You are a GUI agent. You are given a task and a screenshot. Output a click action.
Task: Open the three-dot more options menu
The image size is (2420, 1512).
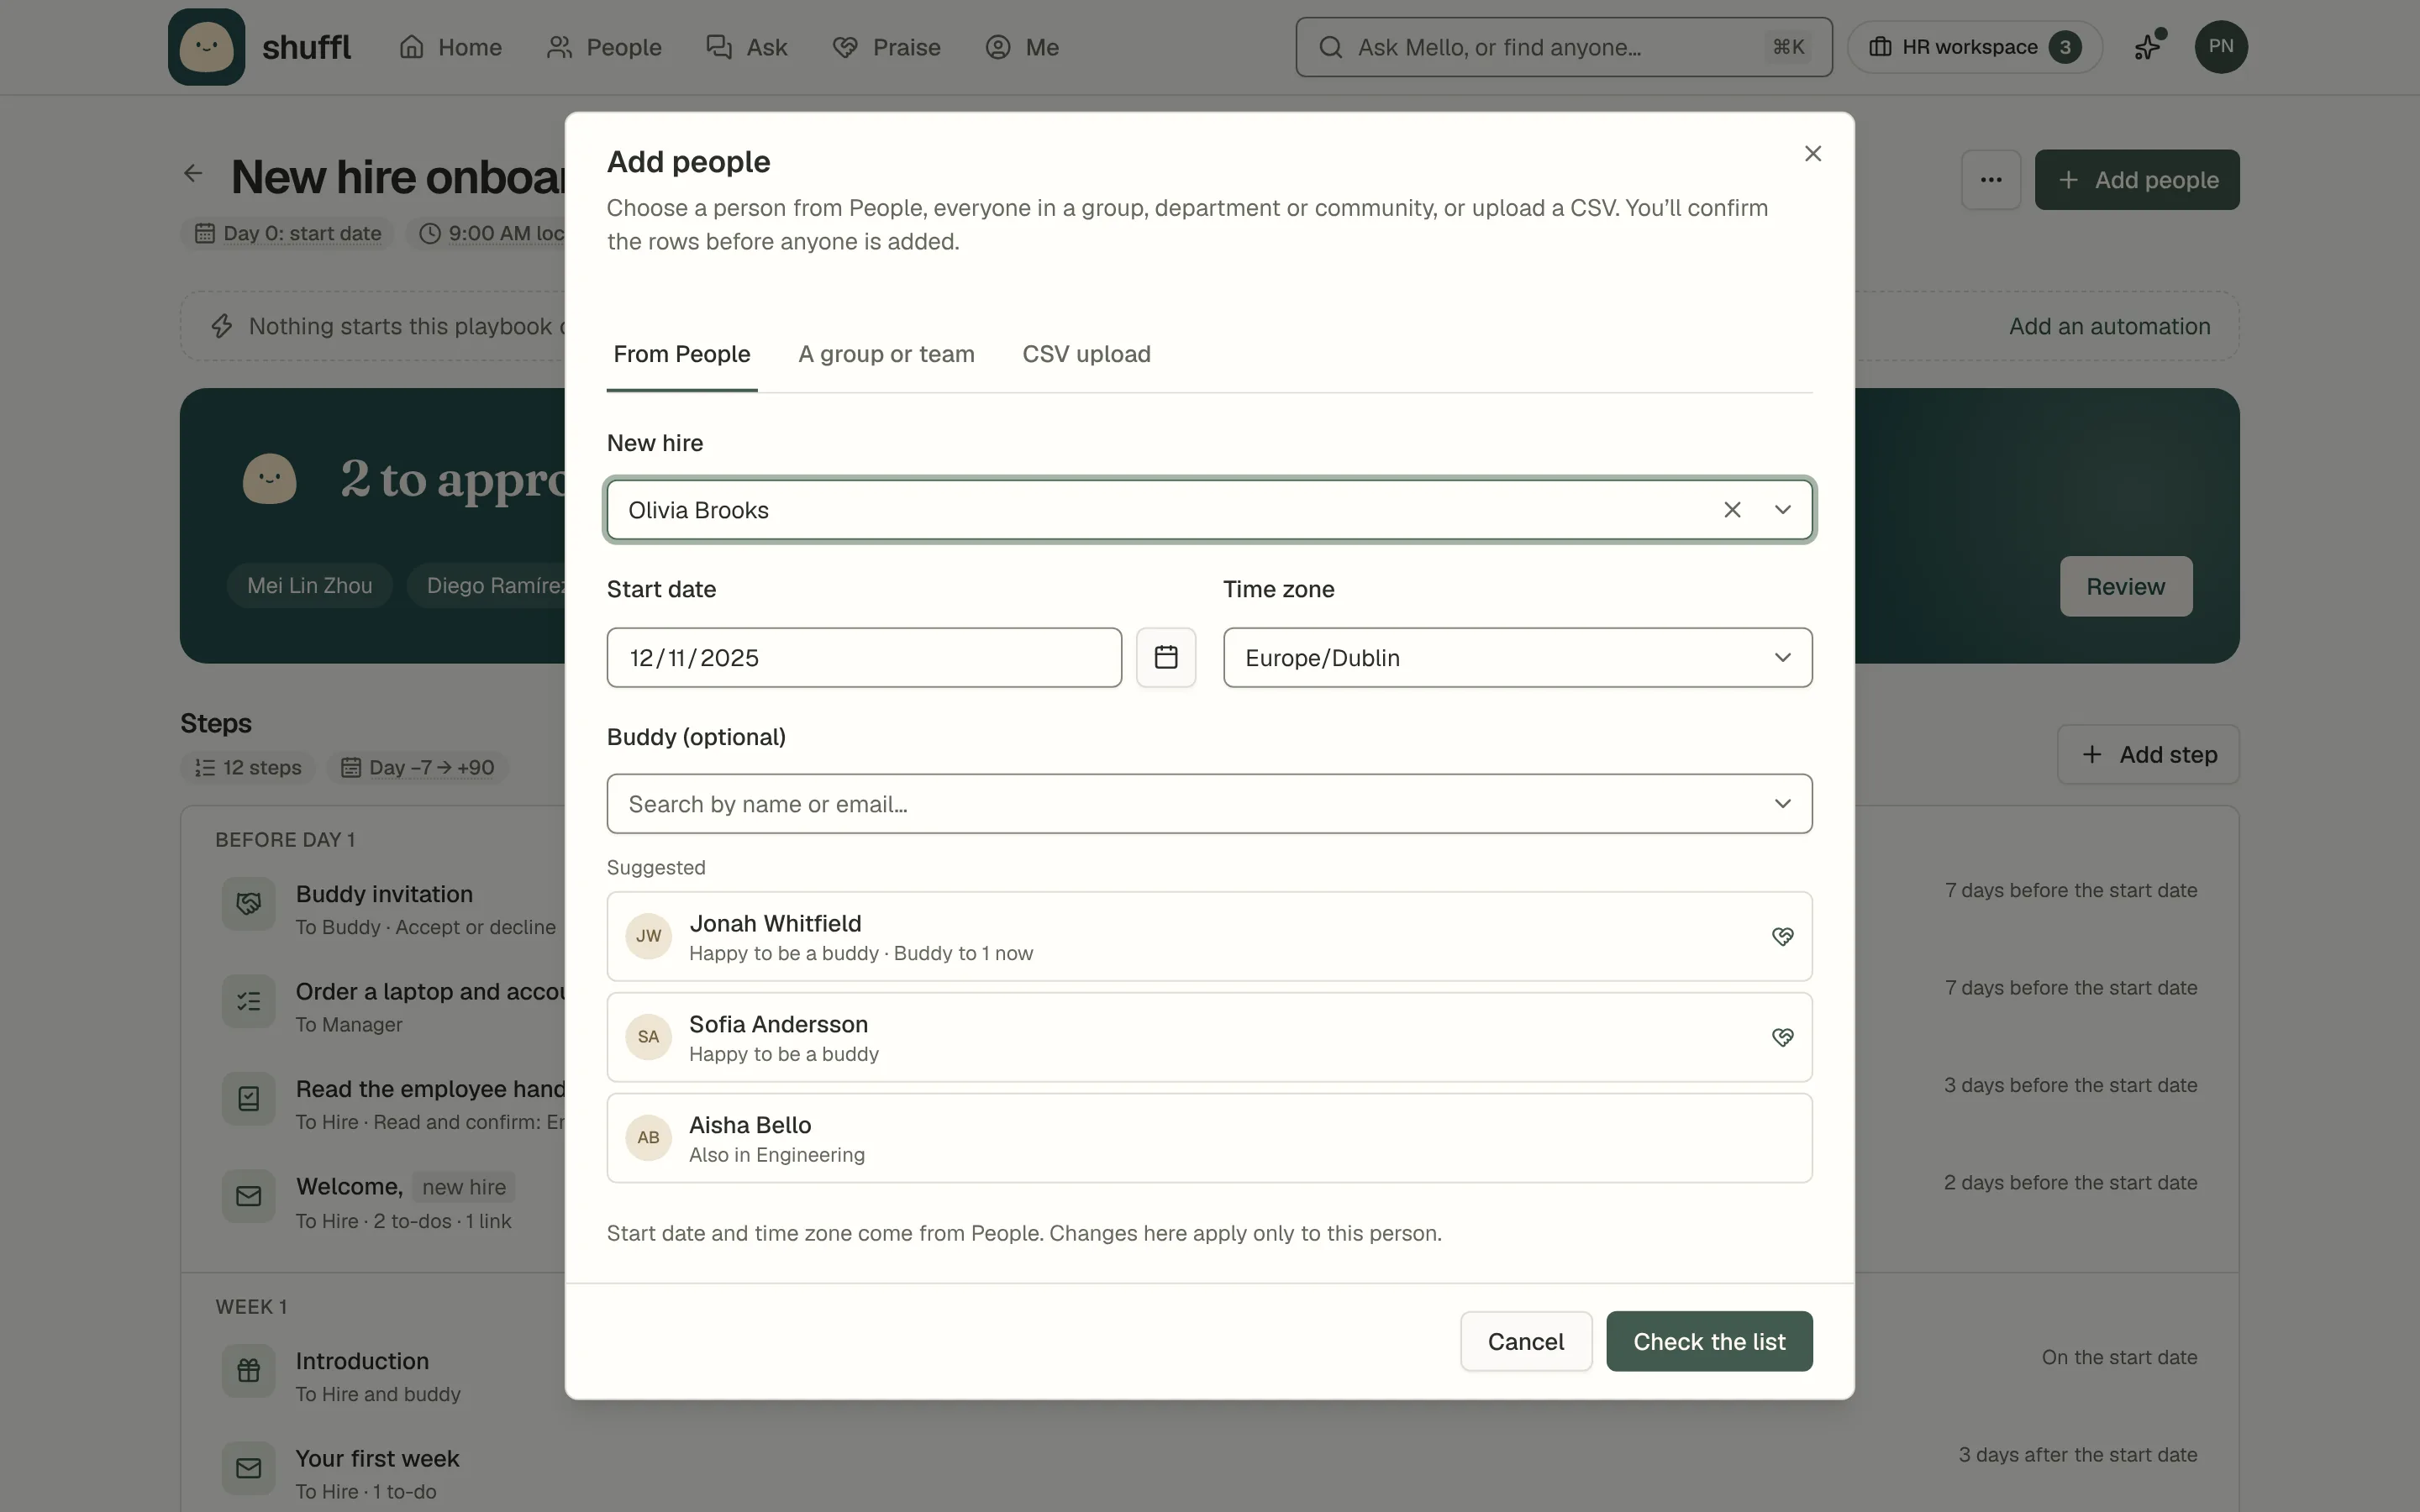pyautogui.click(x=1991, y=180)
